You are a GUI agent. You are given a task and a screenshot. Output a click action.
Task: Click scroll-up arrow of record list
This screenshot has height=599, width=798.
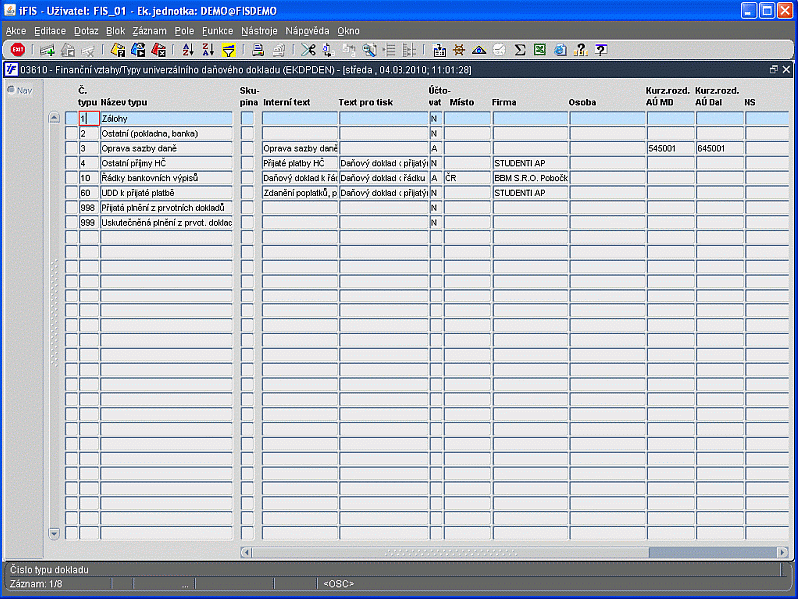(55, 118)
